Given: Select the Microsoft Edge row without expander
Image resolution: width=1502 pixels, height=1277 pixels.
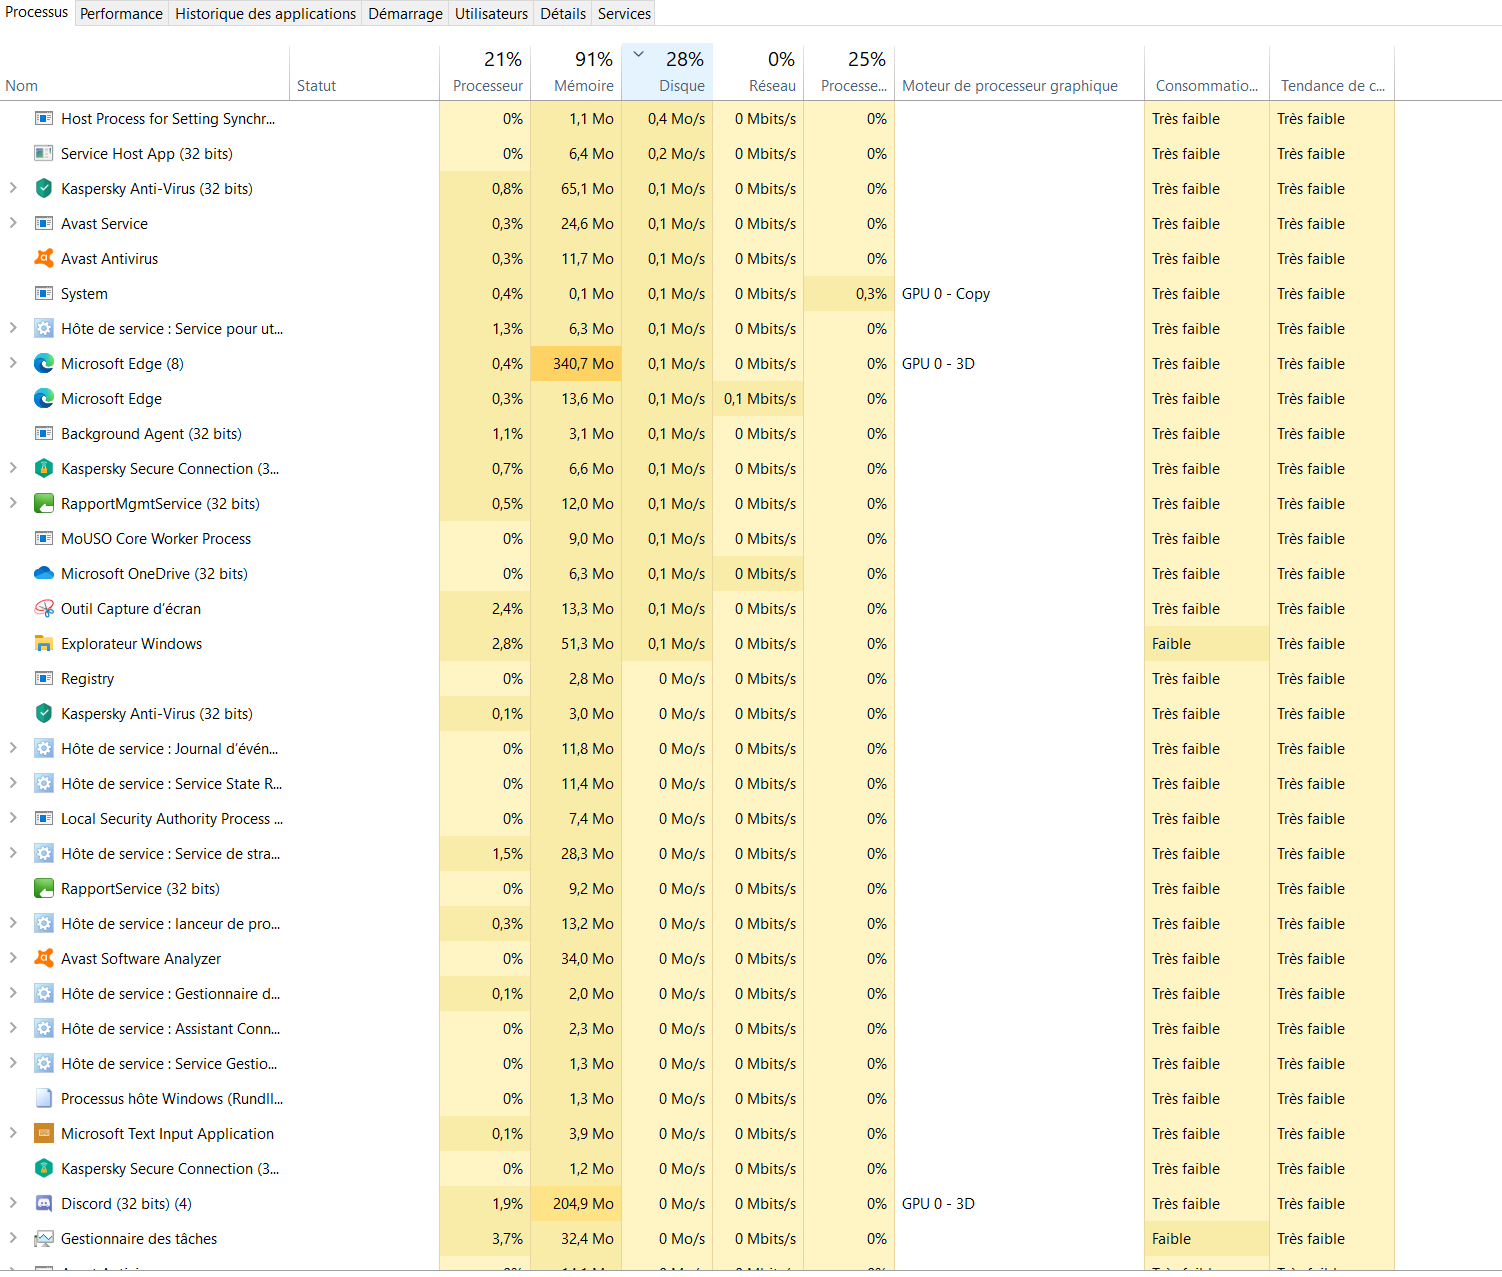Looking at the screenshot, I should (x=697, y=398).
